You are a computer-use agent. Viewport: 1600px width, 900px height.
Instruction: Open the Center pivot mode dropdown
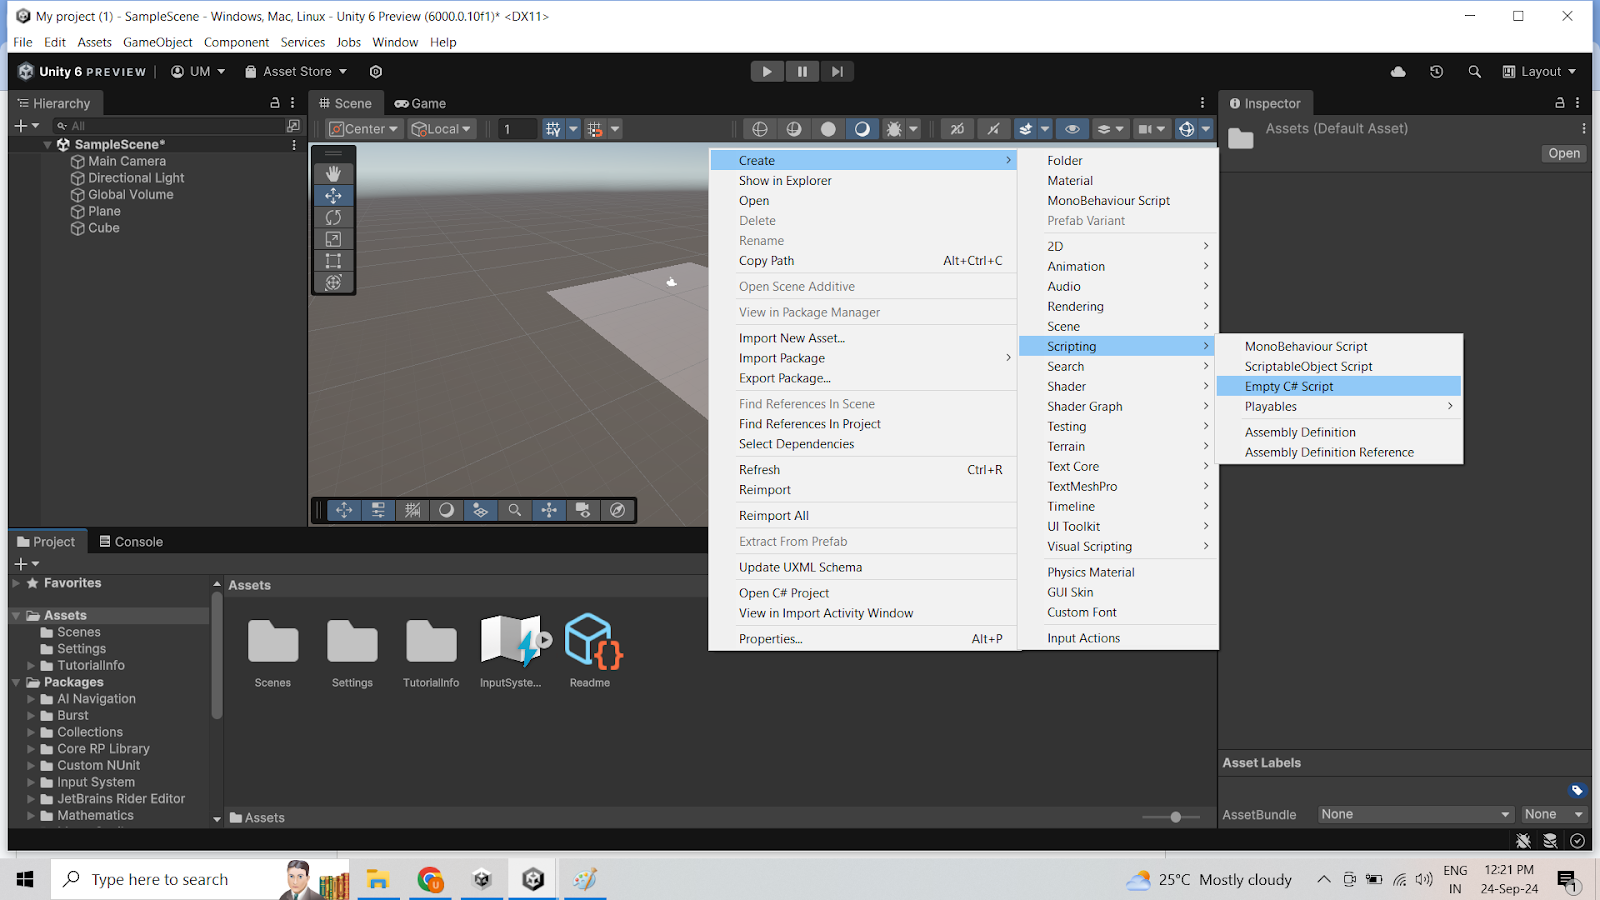click(x=364, y=129)
